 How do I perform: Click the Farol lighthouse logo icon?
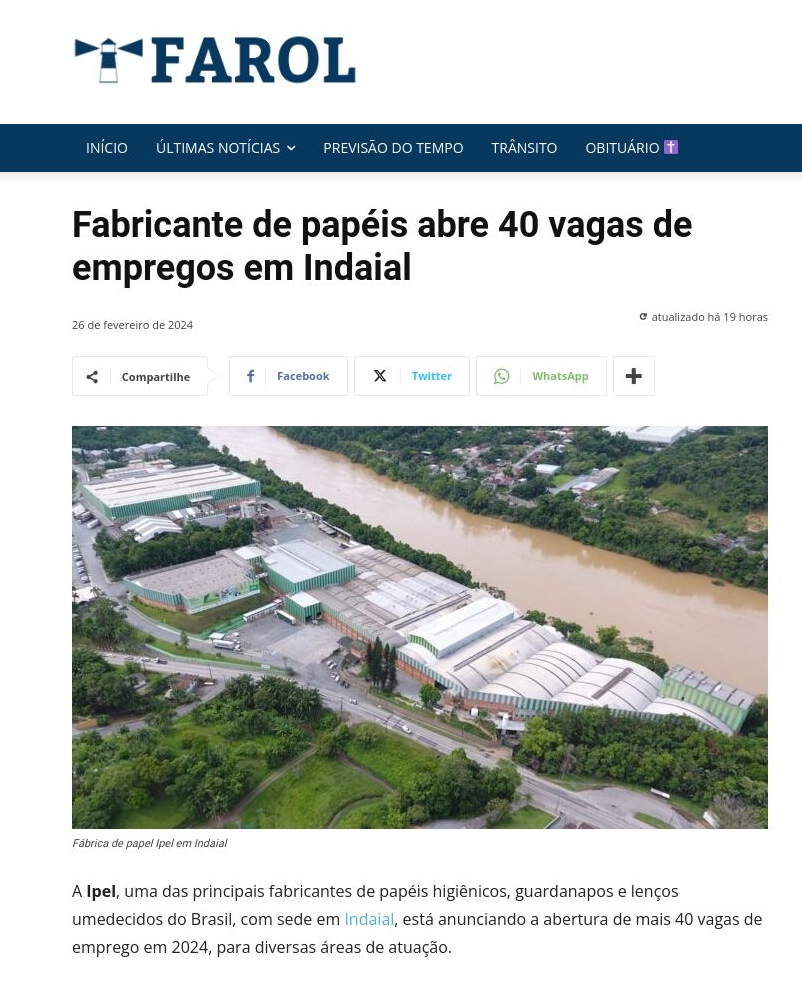click(x=108, y=60)
